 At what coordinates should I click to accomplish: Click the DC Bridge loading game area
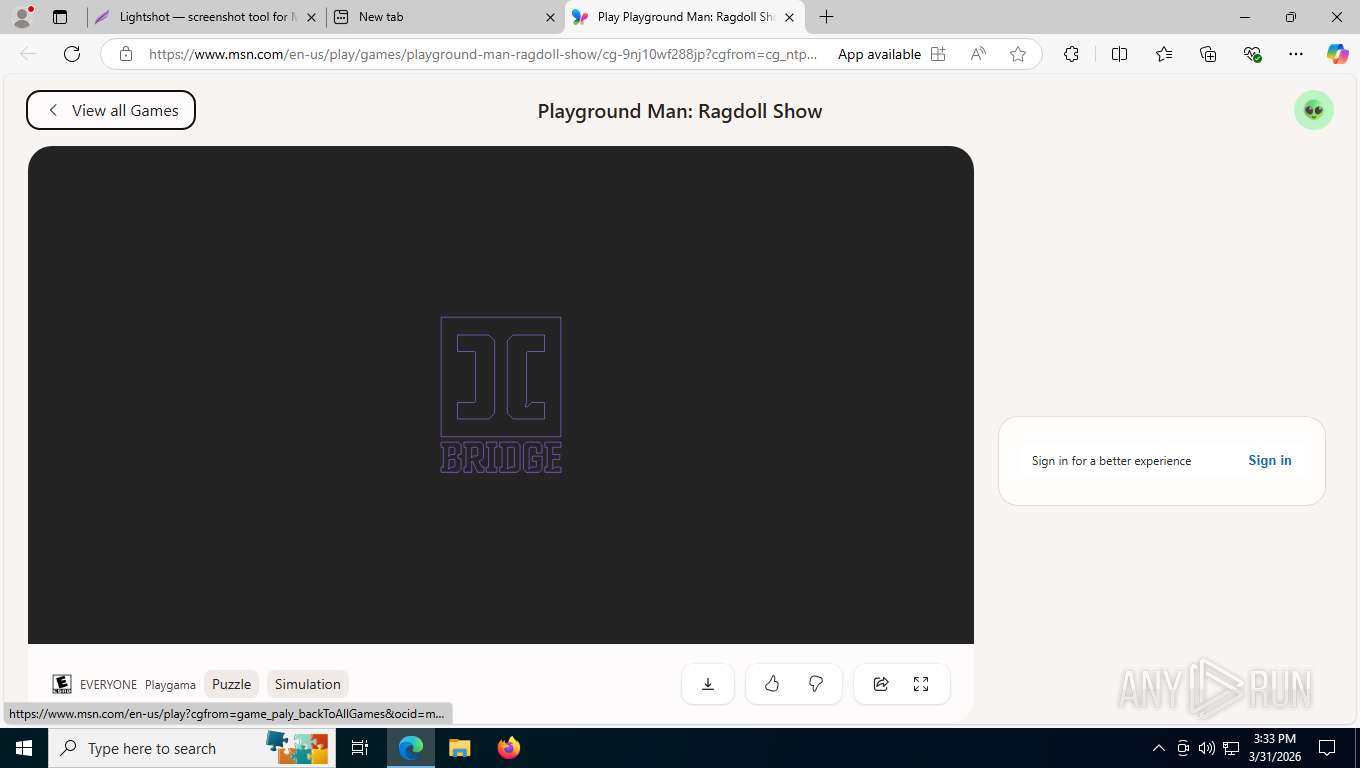pos(501,395)
